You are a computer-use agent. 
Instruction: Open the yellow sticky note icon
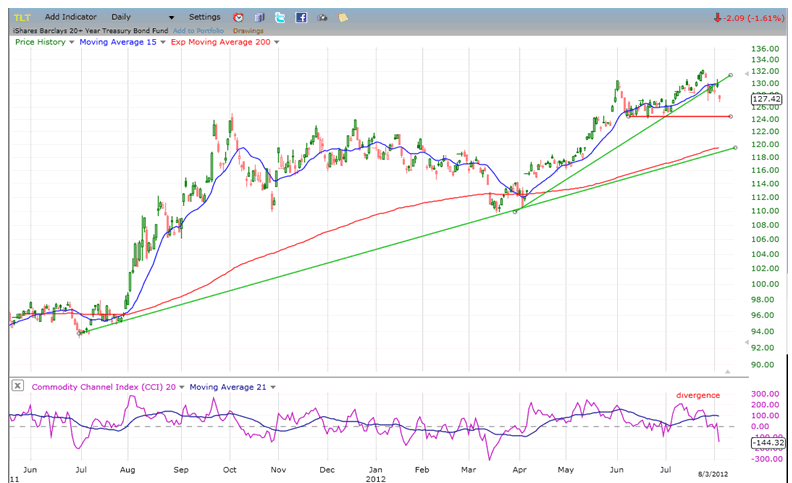point(344,18)
